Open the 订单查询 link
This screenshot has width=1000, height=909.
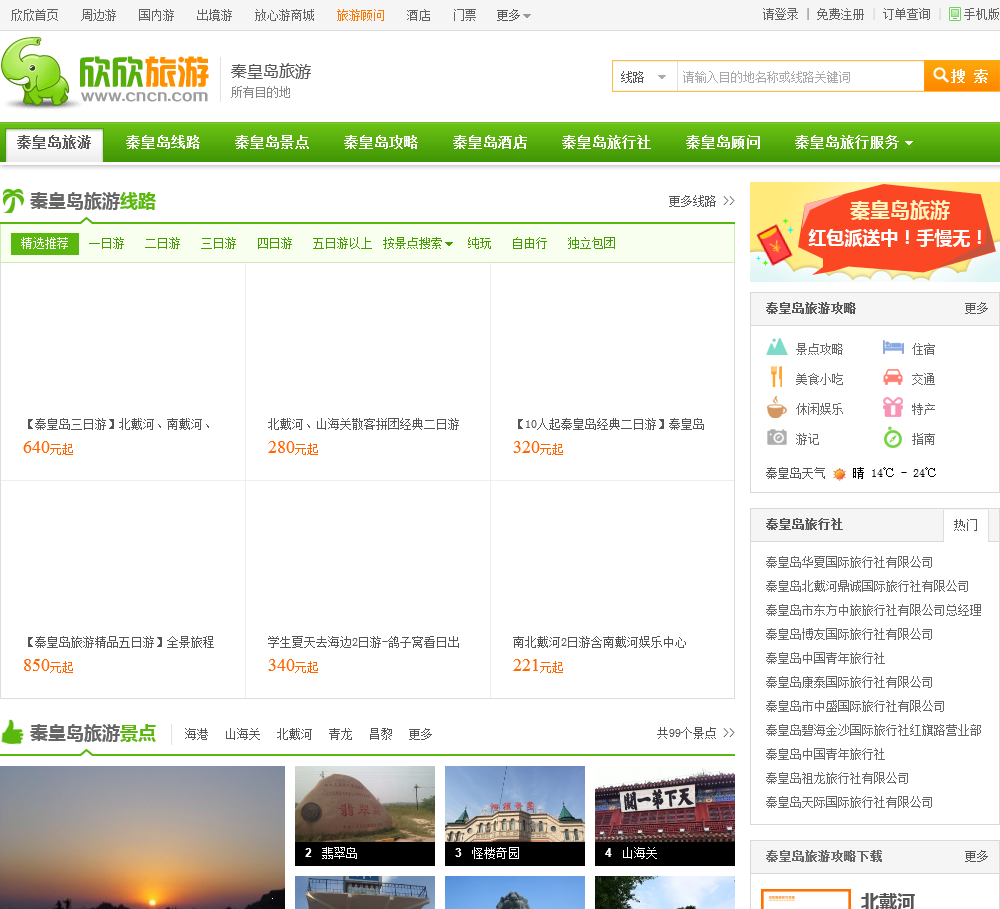(907, 15)
